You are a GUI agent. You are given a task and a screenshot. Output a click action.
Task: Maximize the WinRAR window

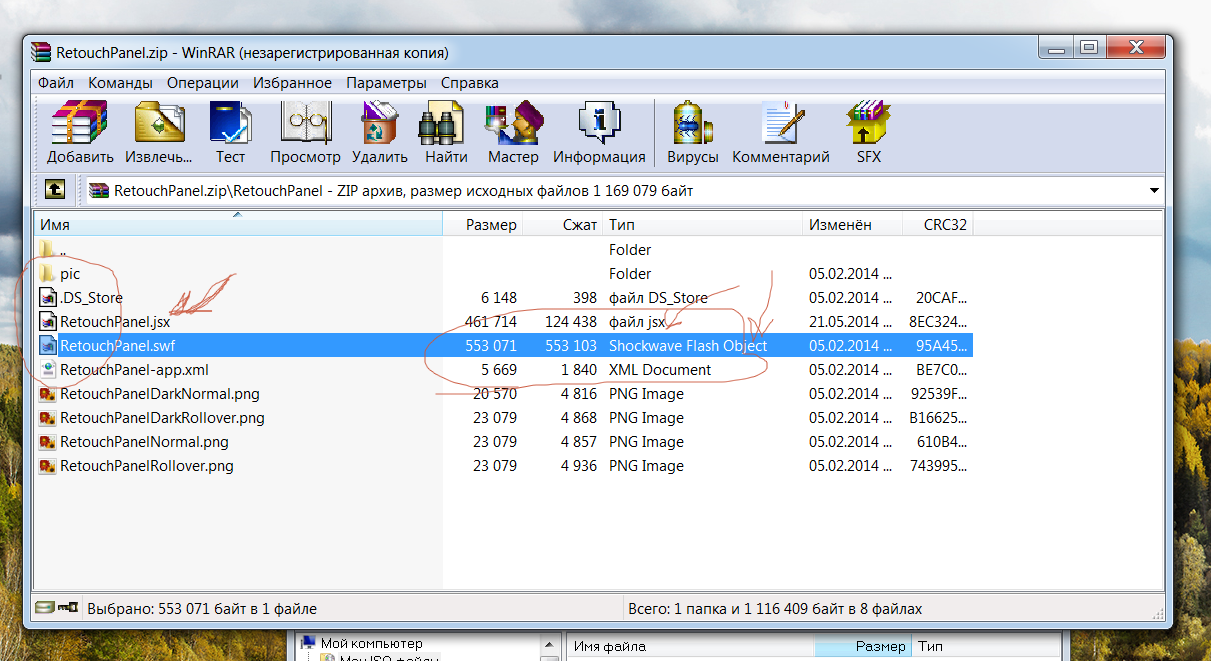point(1088,47)
